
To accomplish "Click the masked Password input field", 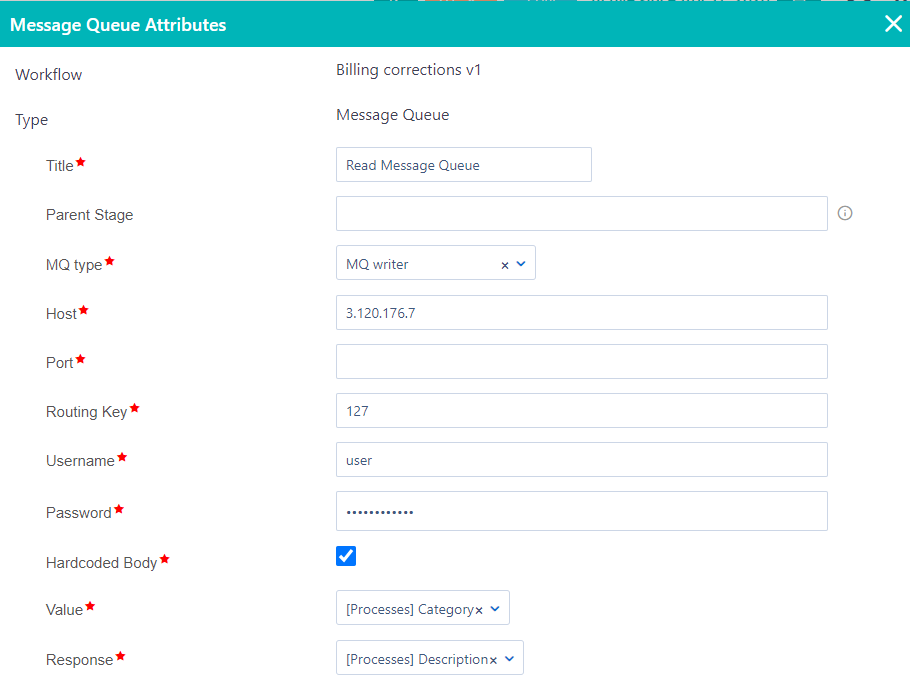I will tap(581, 511).
